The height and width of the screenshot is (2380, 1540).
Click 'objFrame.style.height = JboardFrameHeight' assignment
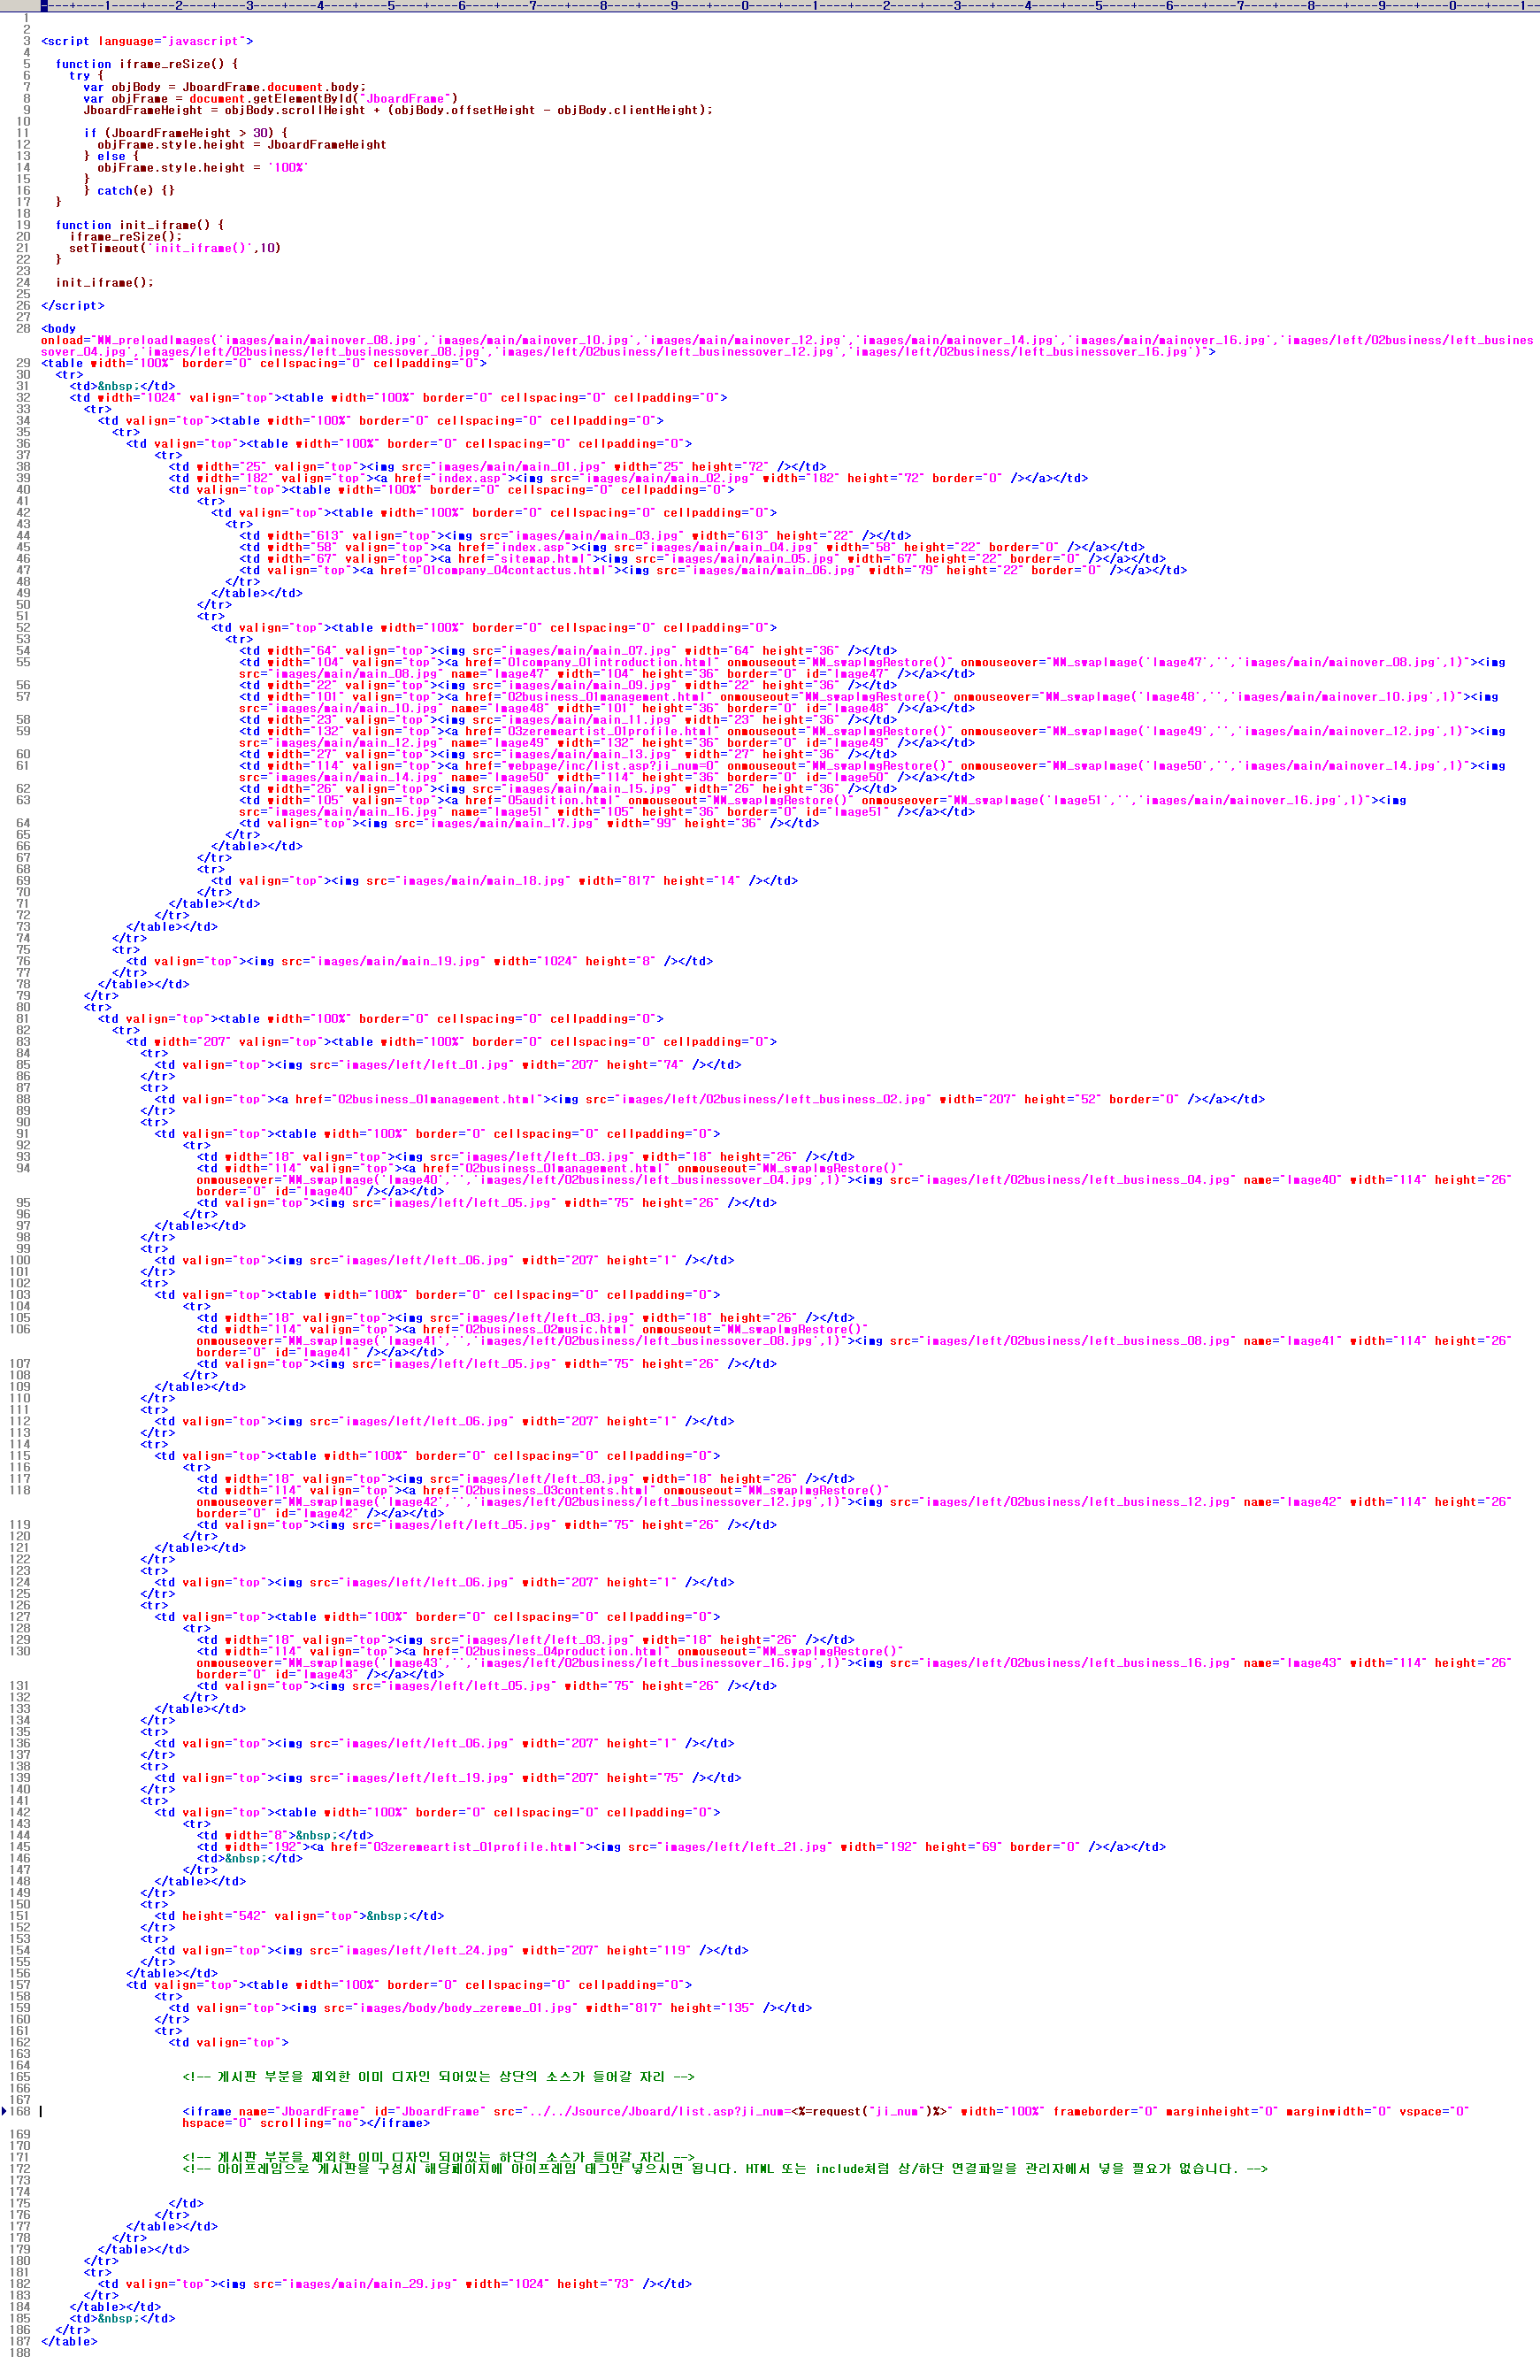click(x=242, y=145)
